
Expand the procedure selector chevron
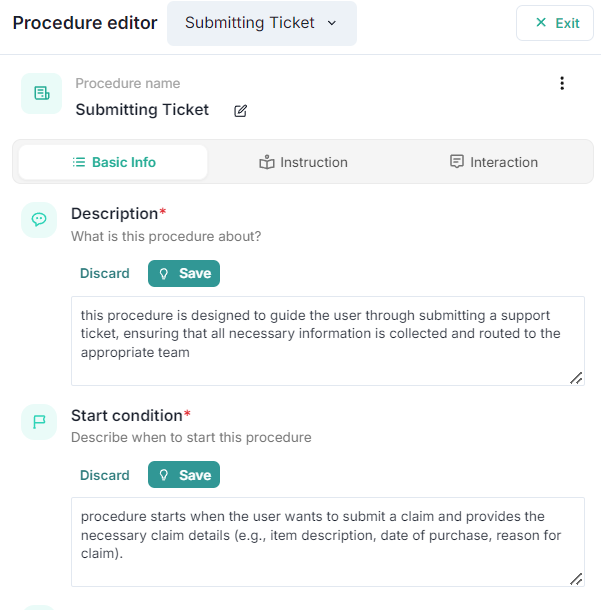coord(332,23)
